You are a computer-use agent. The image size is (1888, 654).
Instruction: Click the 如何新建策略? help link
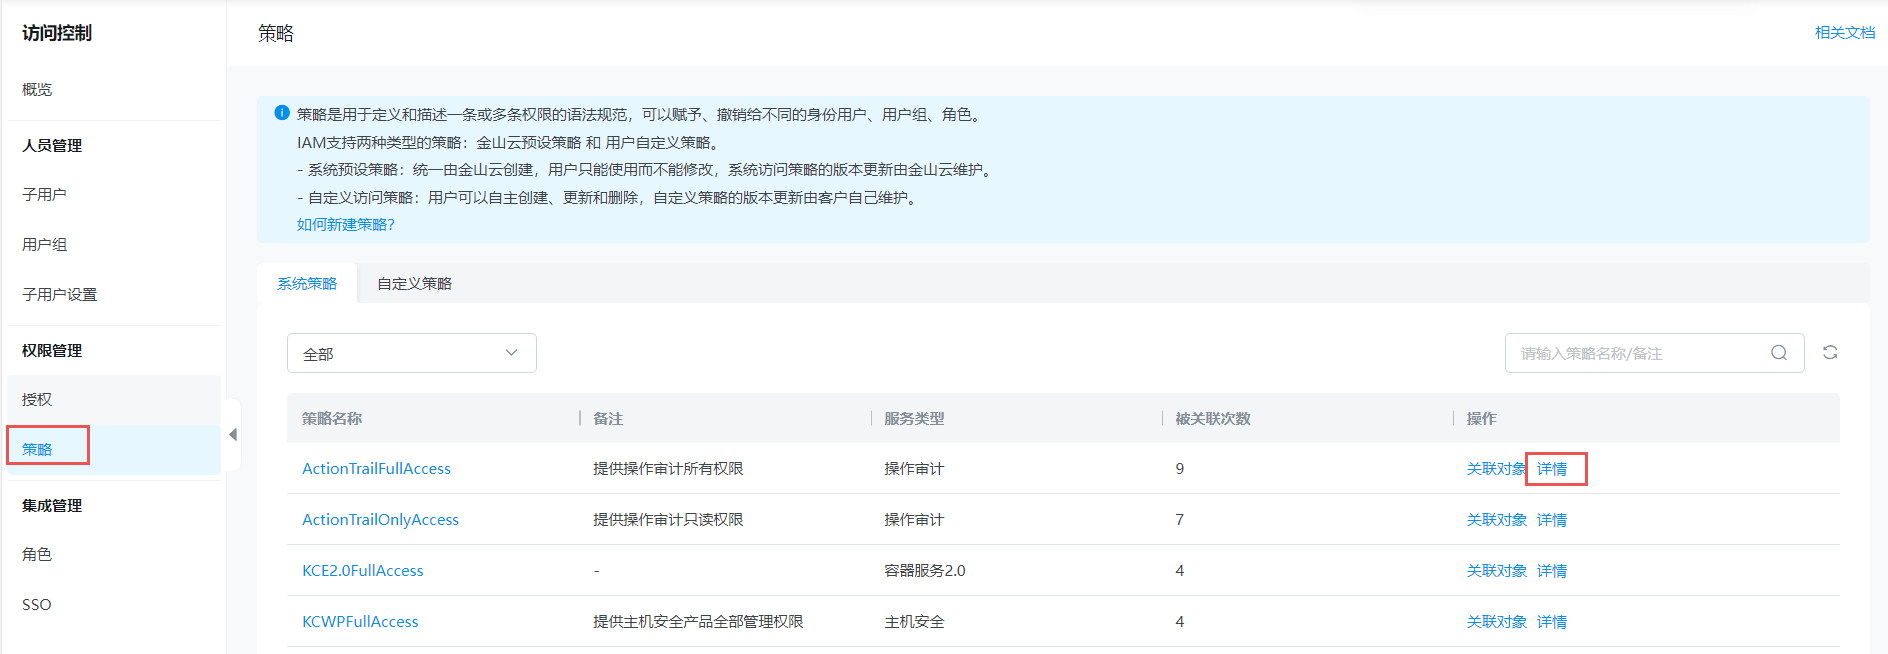tap(345, 225)
